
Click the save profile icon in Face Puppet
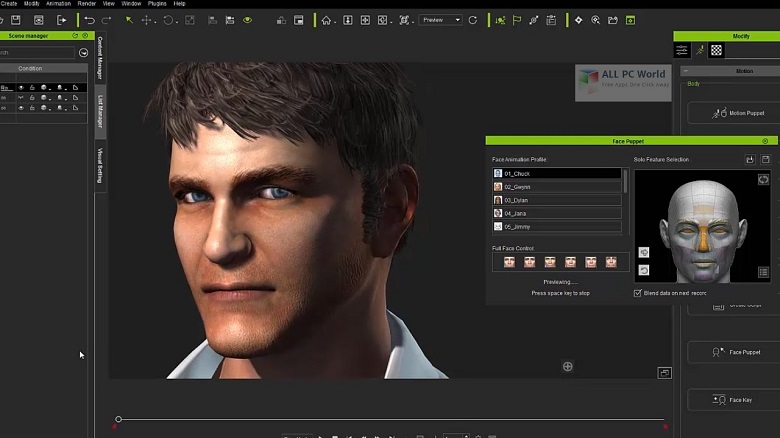(x=766, y=159)
